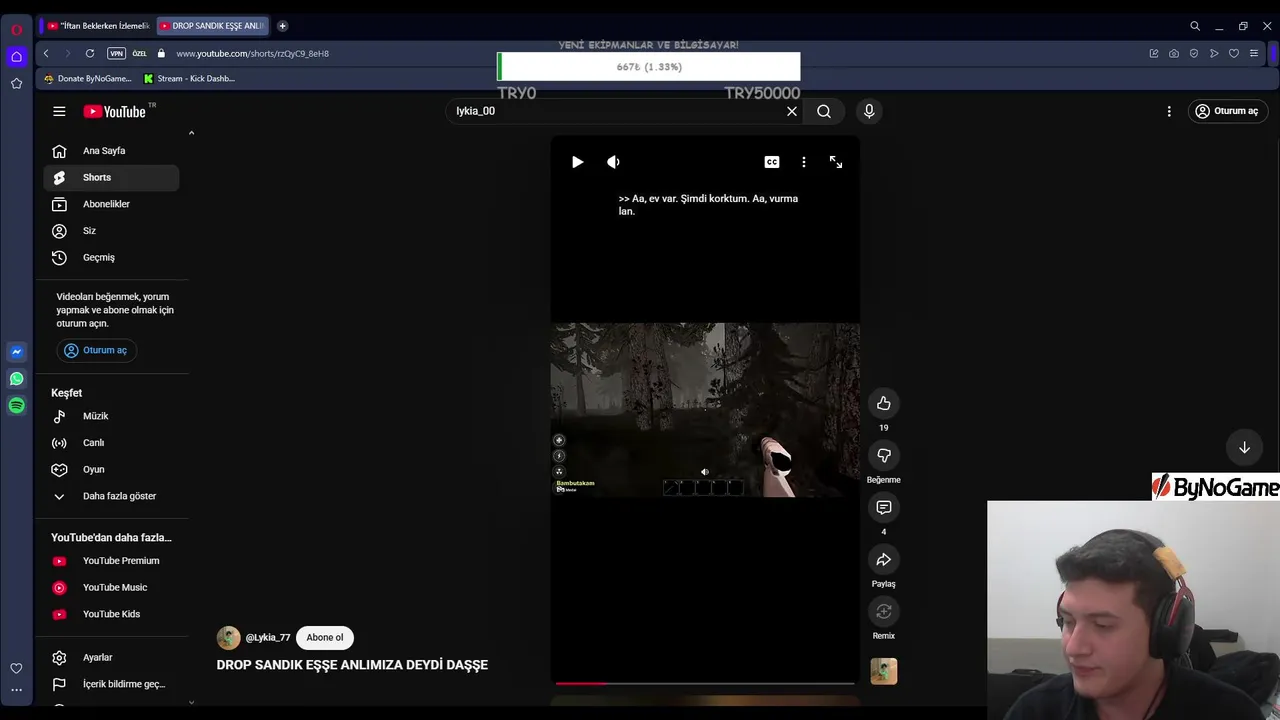Share the Short via Paylaş
Viewport: 1280px width, 720px height.
[x=883, y=559]
